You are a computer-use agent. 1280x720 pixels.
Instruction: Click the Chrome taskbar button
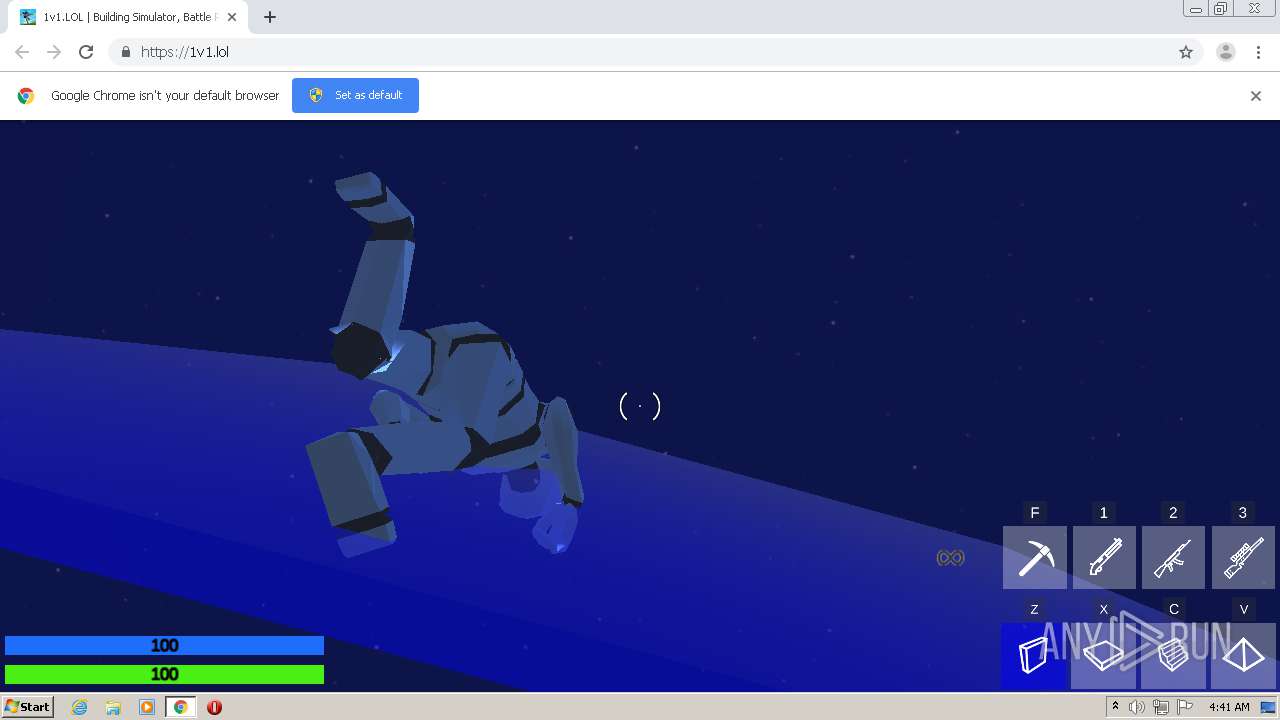(180, 707)
